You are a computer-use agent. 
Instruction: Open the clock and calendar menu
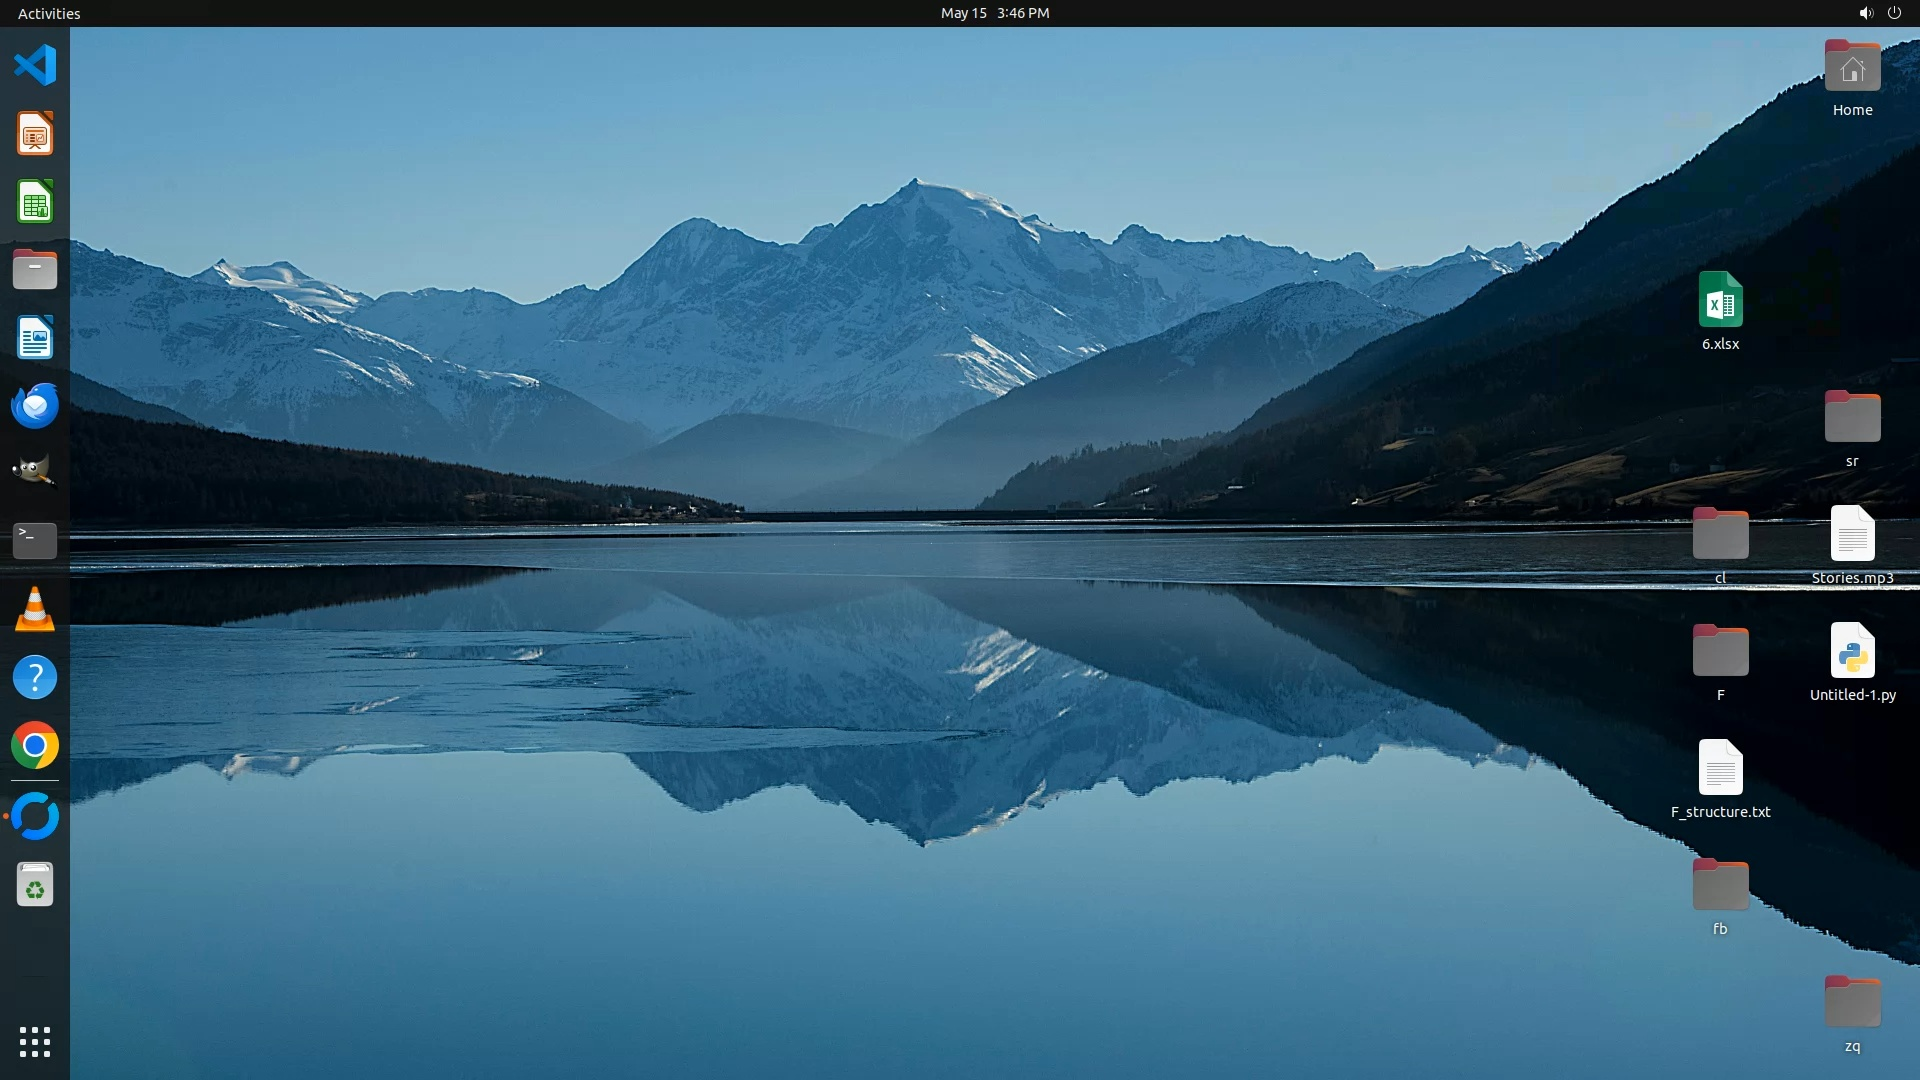pyautogui.click(x=994, y=13)
